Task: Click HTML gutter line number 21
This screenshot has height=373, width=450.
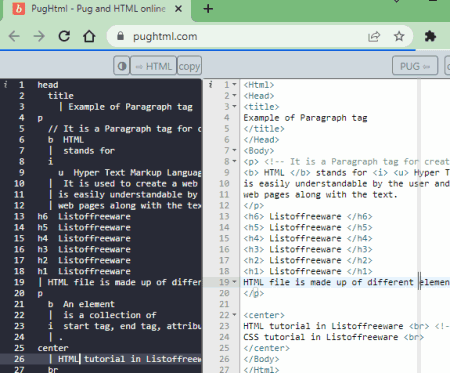Action: pos(224,304)
